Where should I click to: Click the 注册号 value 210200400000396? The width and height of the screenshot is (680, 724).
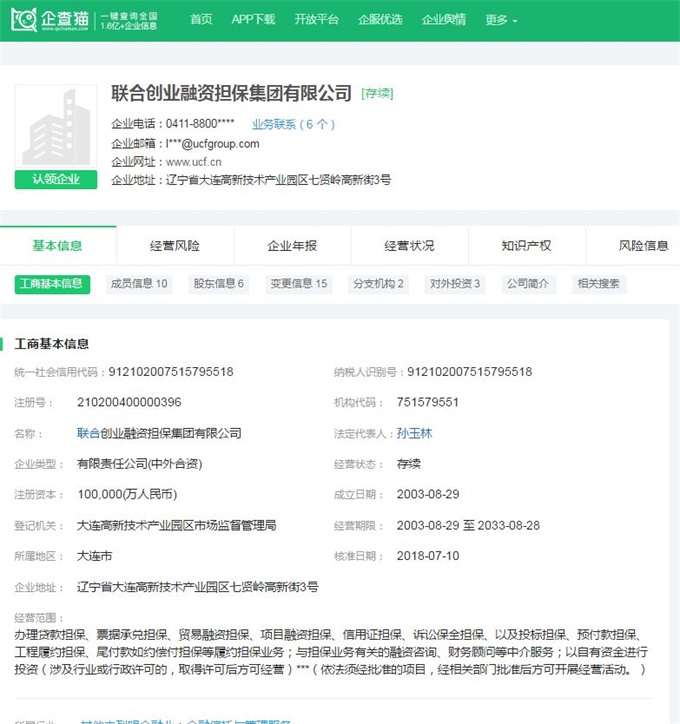pyautogui.click(x=129, y=402)
